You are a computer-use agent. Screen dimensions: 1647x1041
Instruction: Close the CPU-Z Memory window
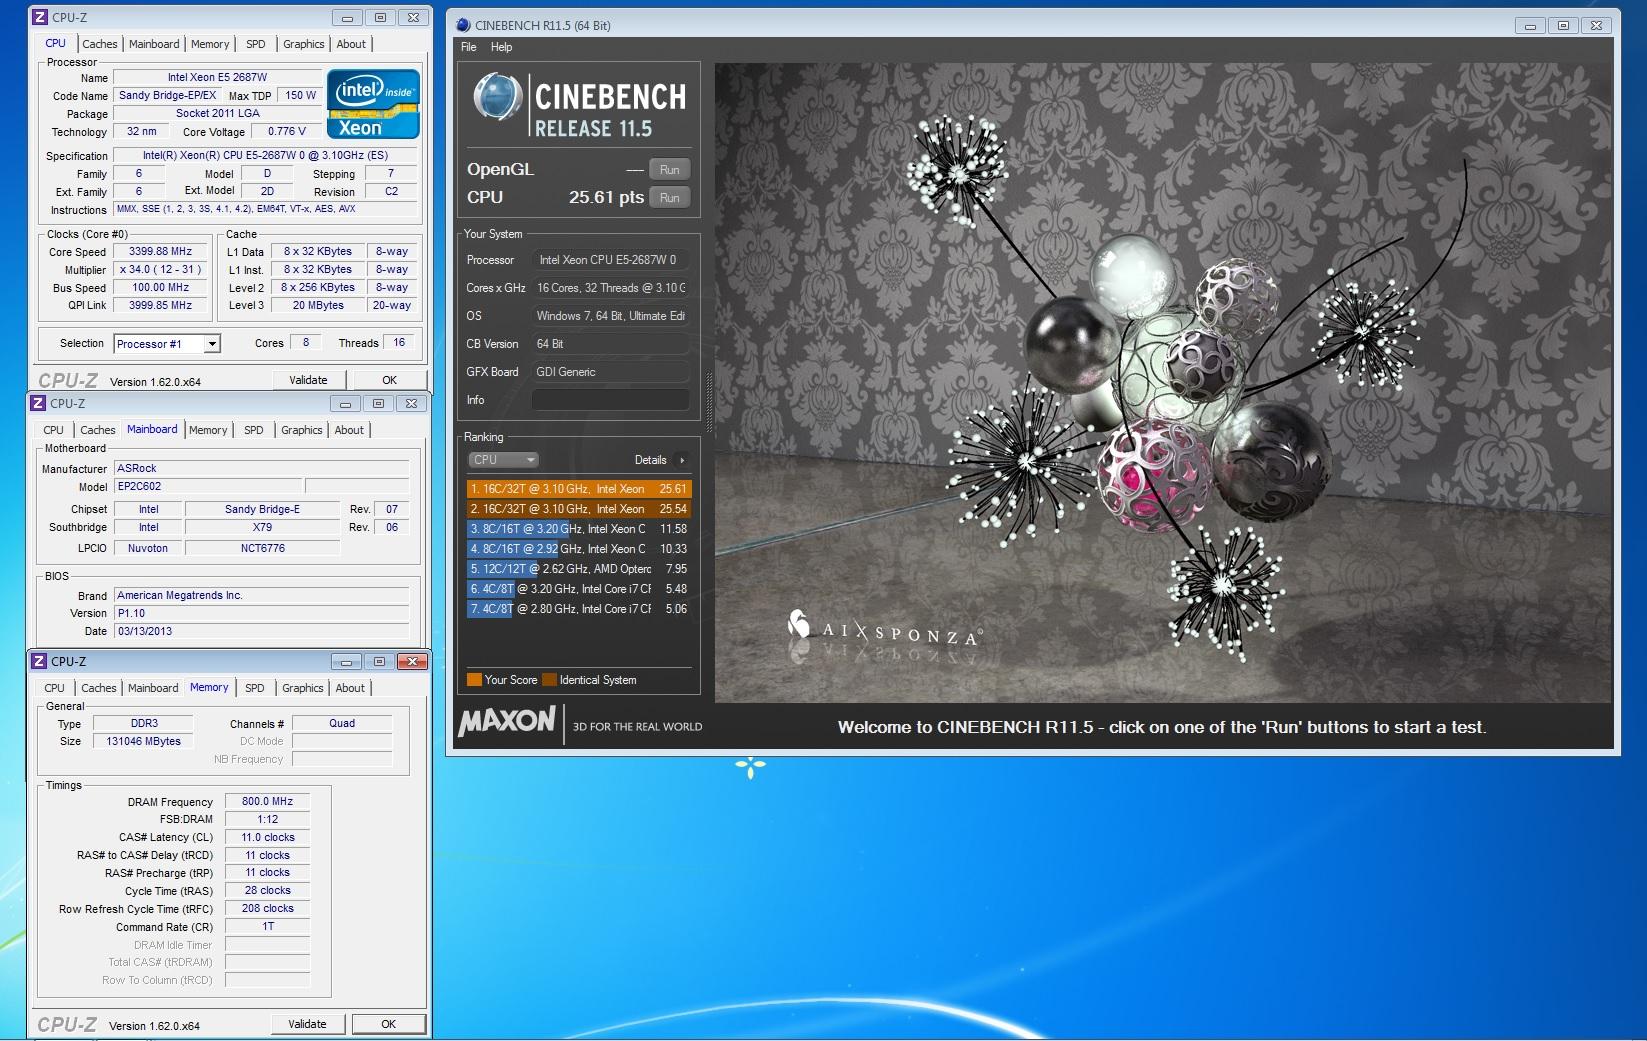pyautogui.click(x=411, y=662)
